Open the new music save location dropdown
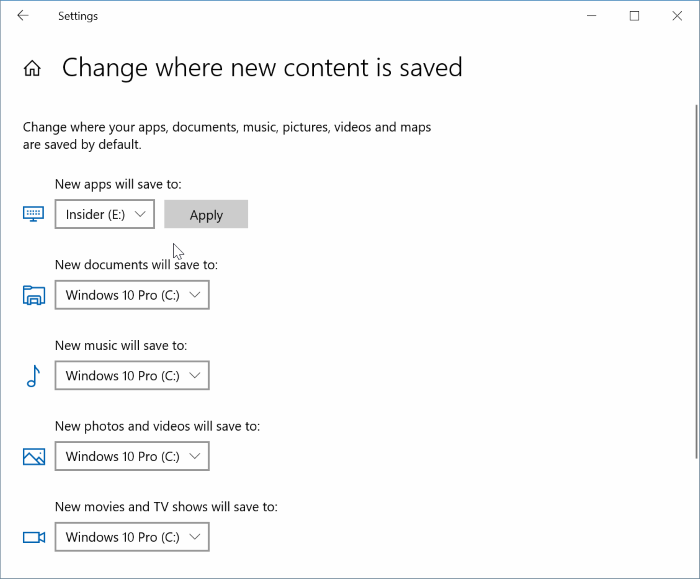The height and width of the screenshot is (579, 700). pos(132,375)
